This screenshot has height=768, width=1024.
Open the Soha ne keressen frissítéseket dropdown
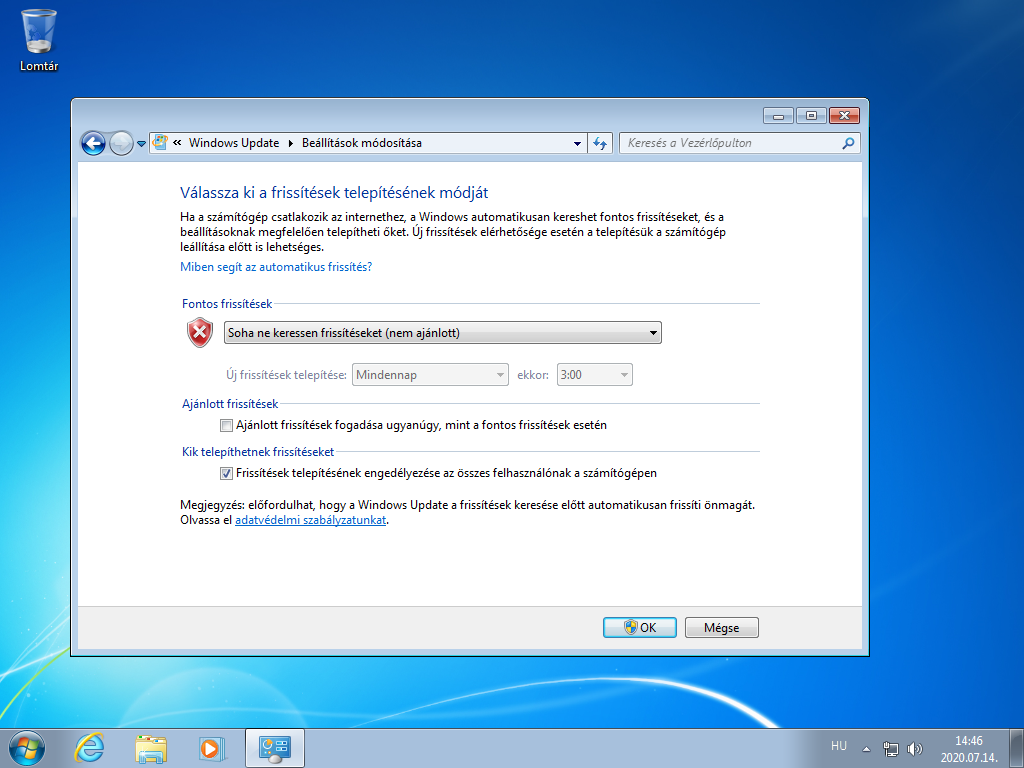click(442, 332)
